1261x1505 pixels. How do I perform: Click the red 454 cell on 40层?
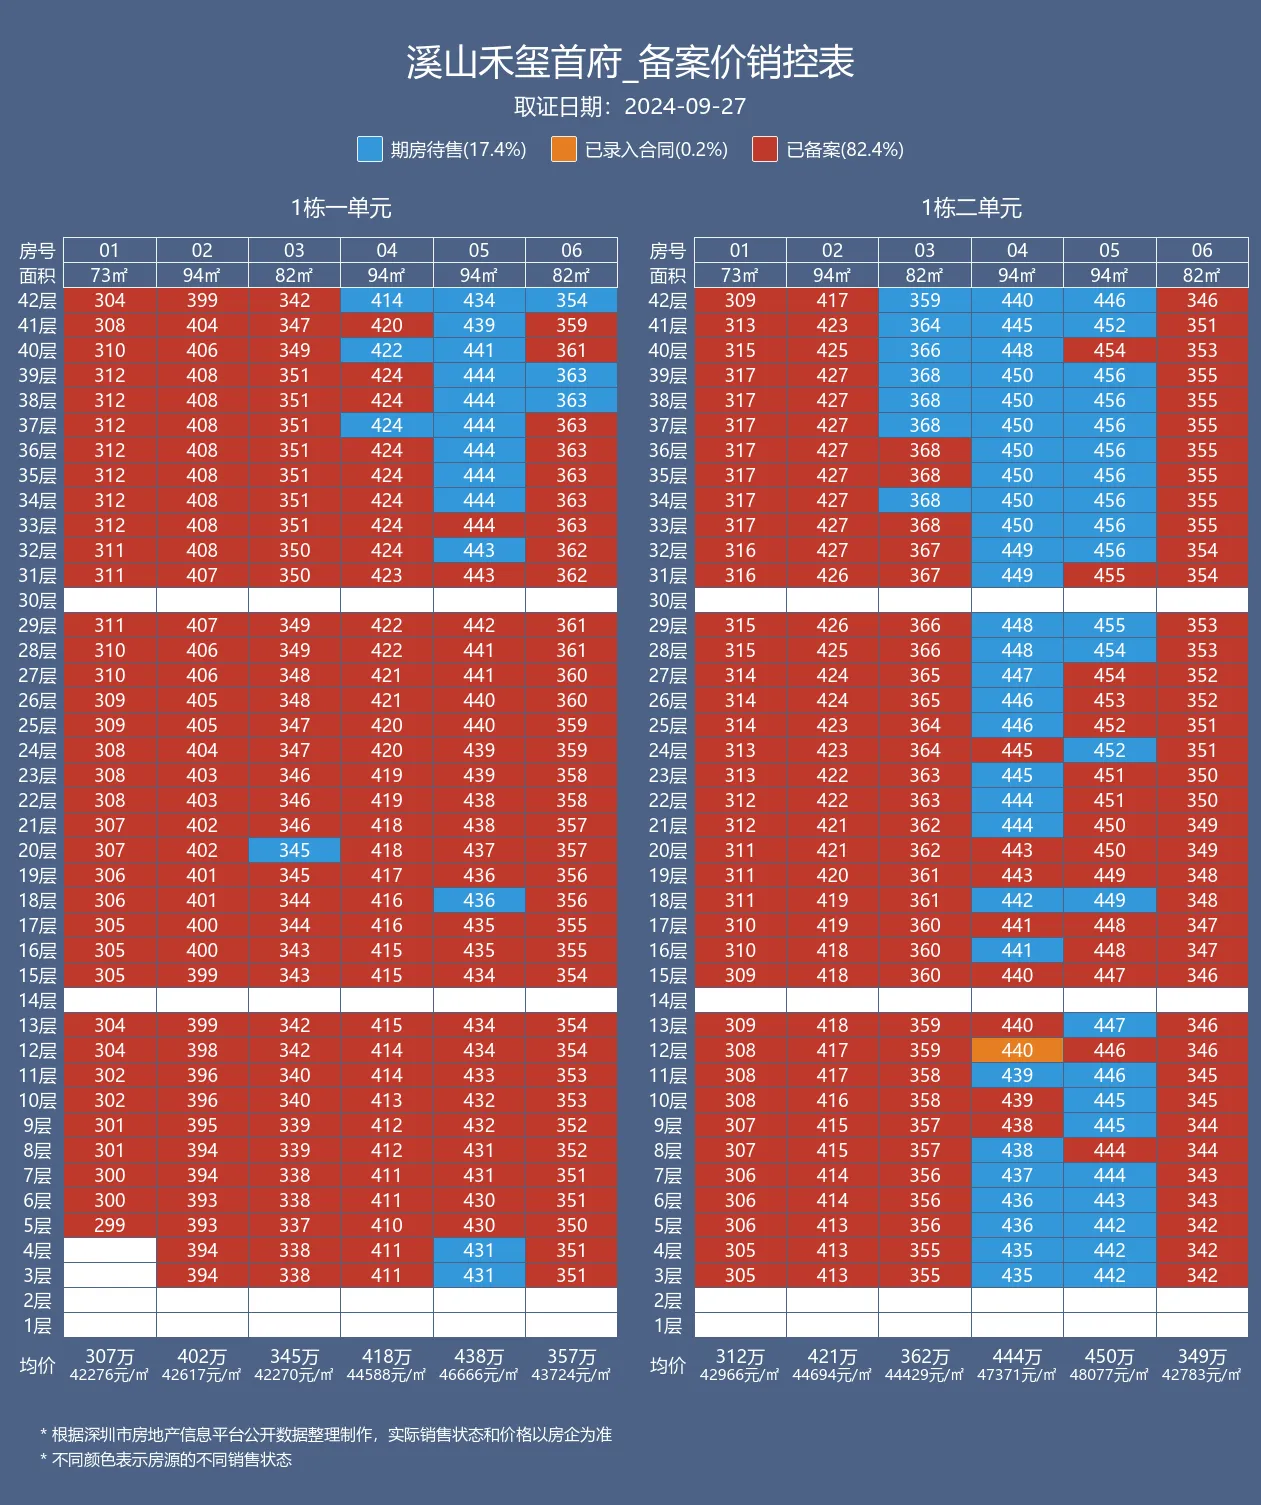(1109, 350)
